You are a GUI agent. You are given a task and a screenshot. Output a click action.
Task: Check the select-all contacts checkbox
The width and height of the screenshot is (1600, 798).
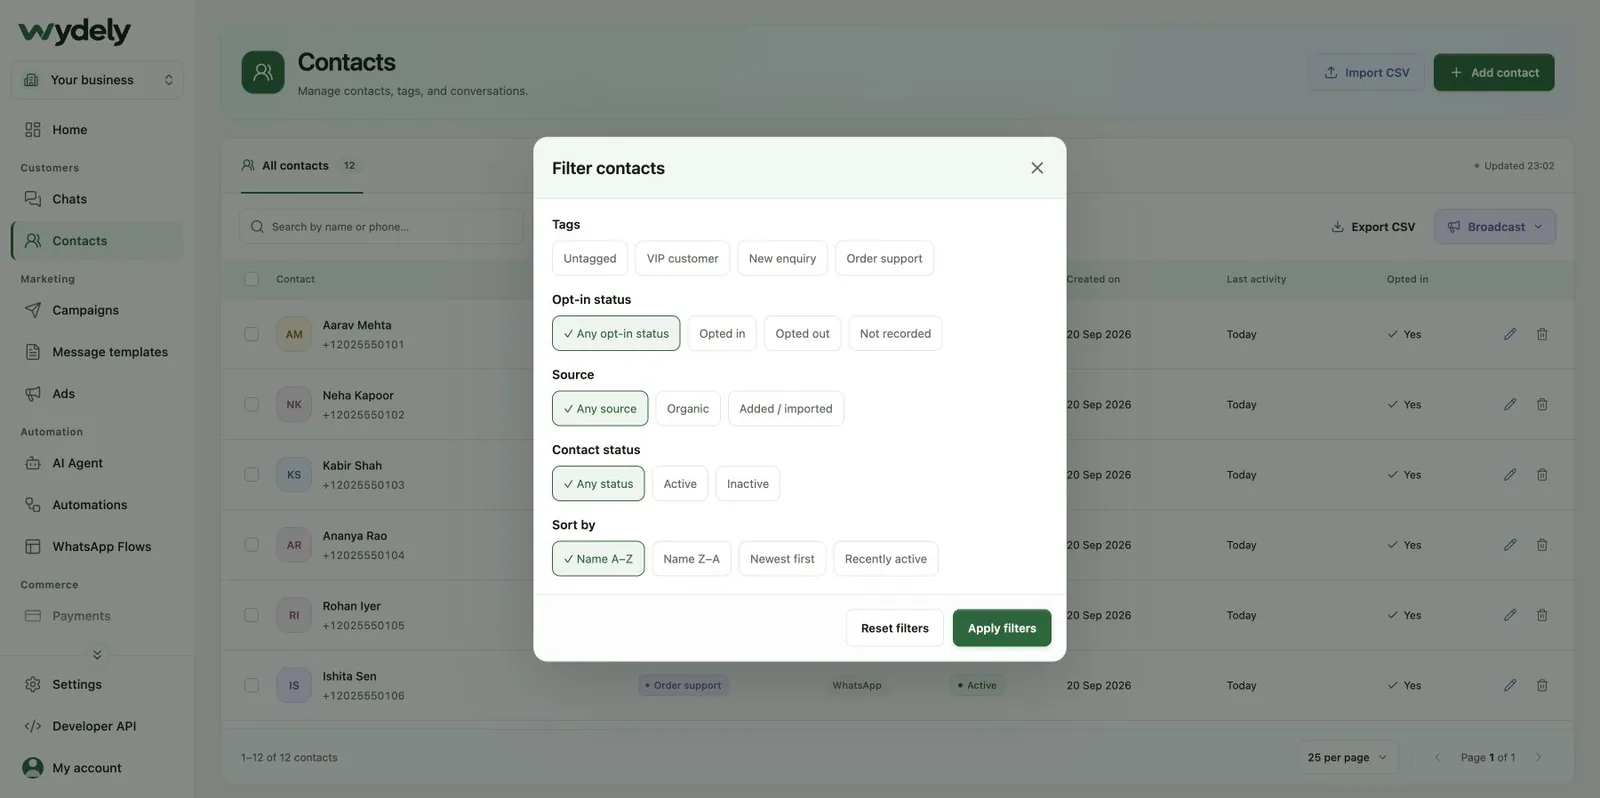coord(251,279)
